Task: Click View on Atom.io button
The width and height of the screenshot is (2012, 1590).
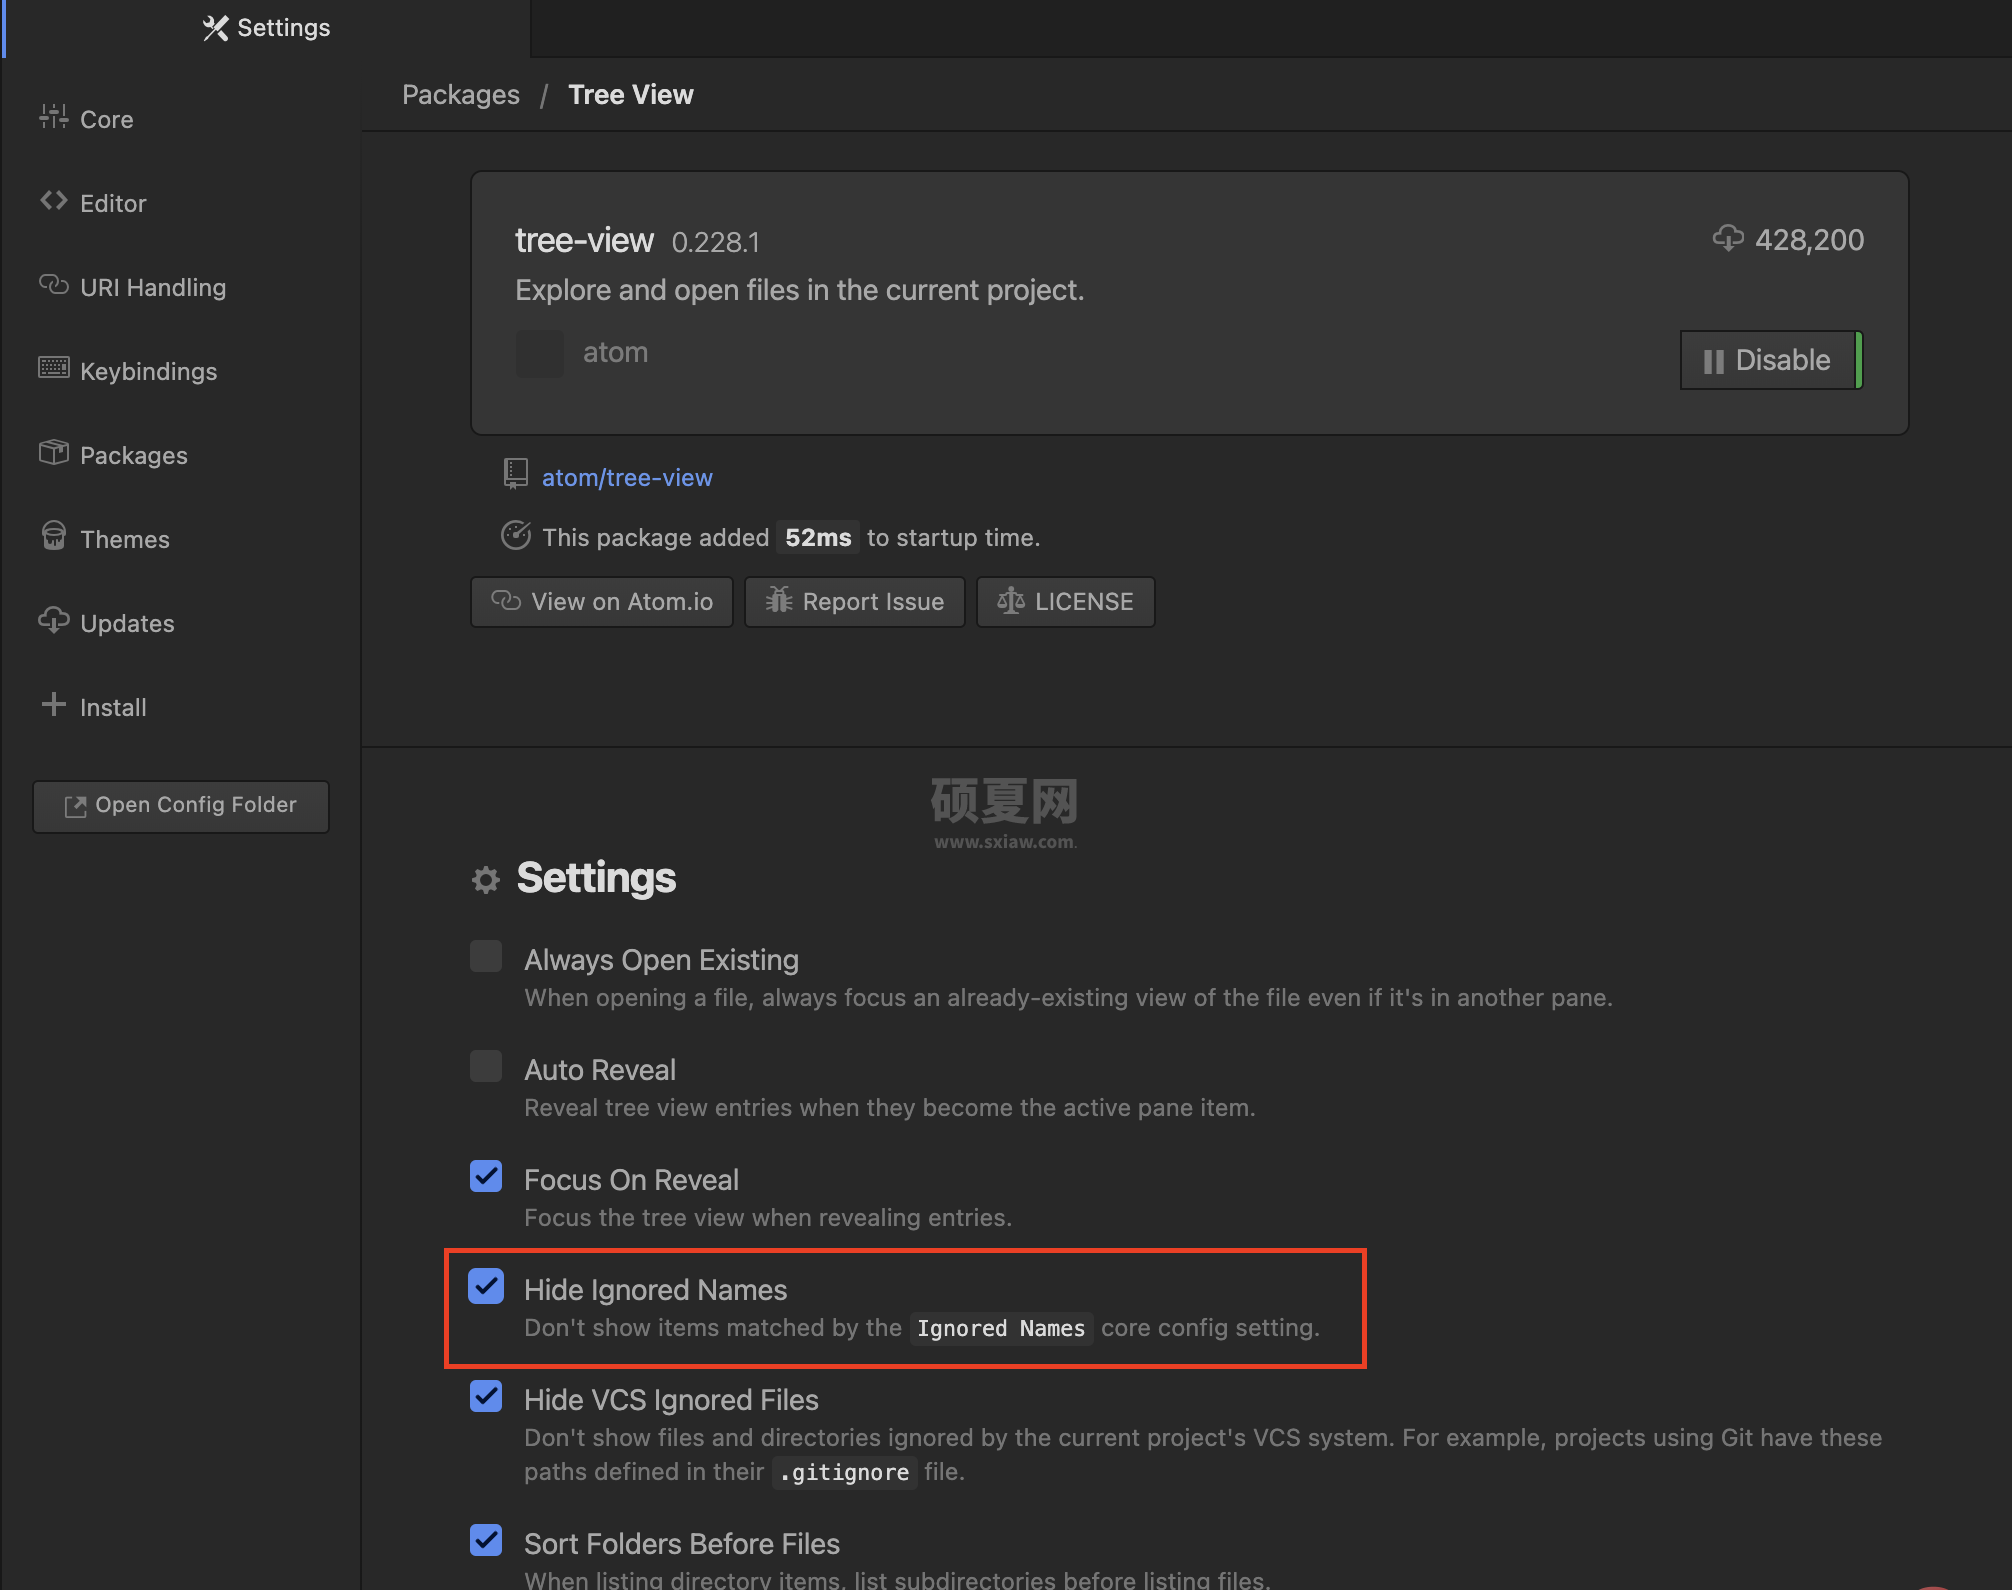Action: (602, 602)
